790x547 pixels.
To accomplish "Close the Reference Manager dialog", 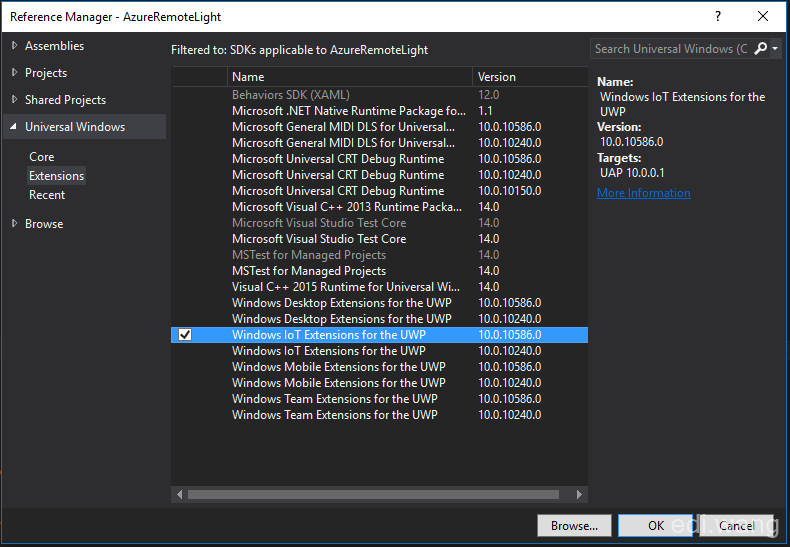I will tap(763, 16).
